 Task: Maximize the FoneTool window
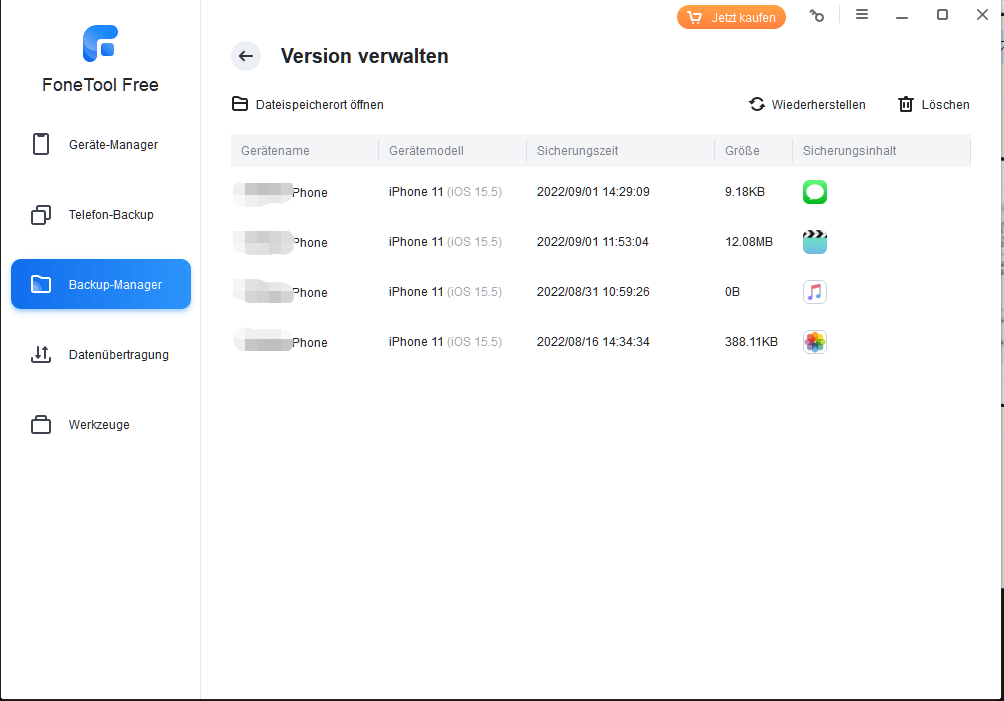coord(942,14)
